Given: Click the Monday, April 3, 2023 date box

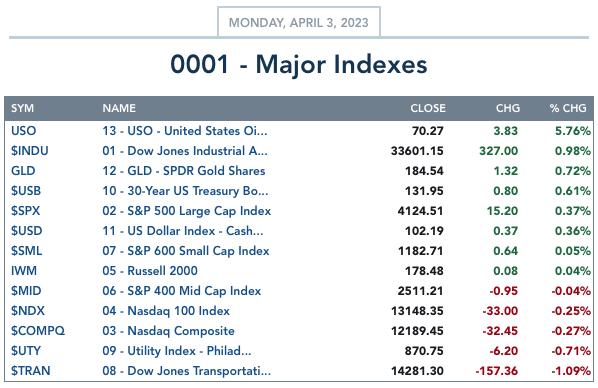Looking at the screenshot, I should tap(299, 22).
